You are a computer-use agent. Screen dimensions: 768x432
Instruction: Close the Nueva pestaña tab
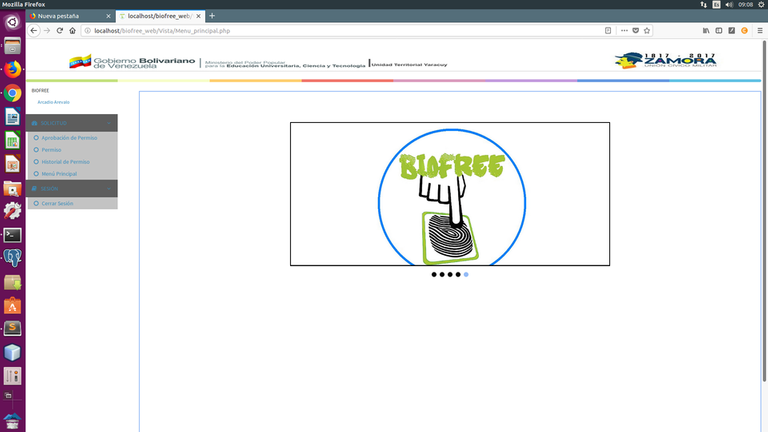tap(108, 16)
